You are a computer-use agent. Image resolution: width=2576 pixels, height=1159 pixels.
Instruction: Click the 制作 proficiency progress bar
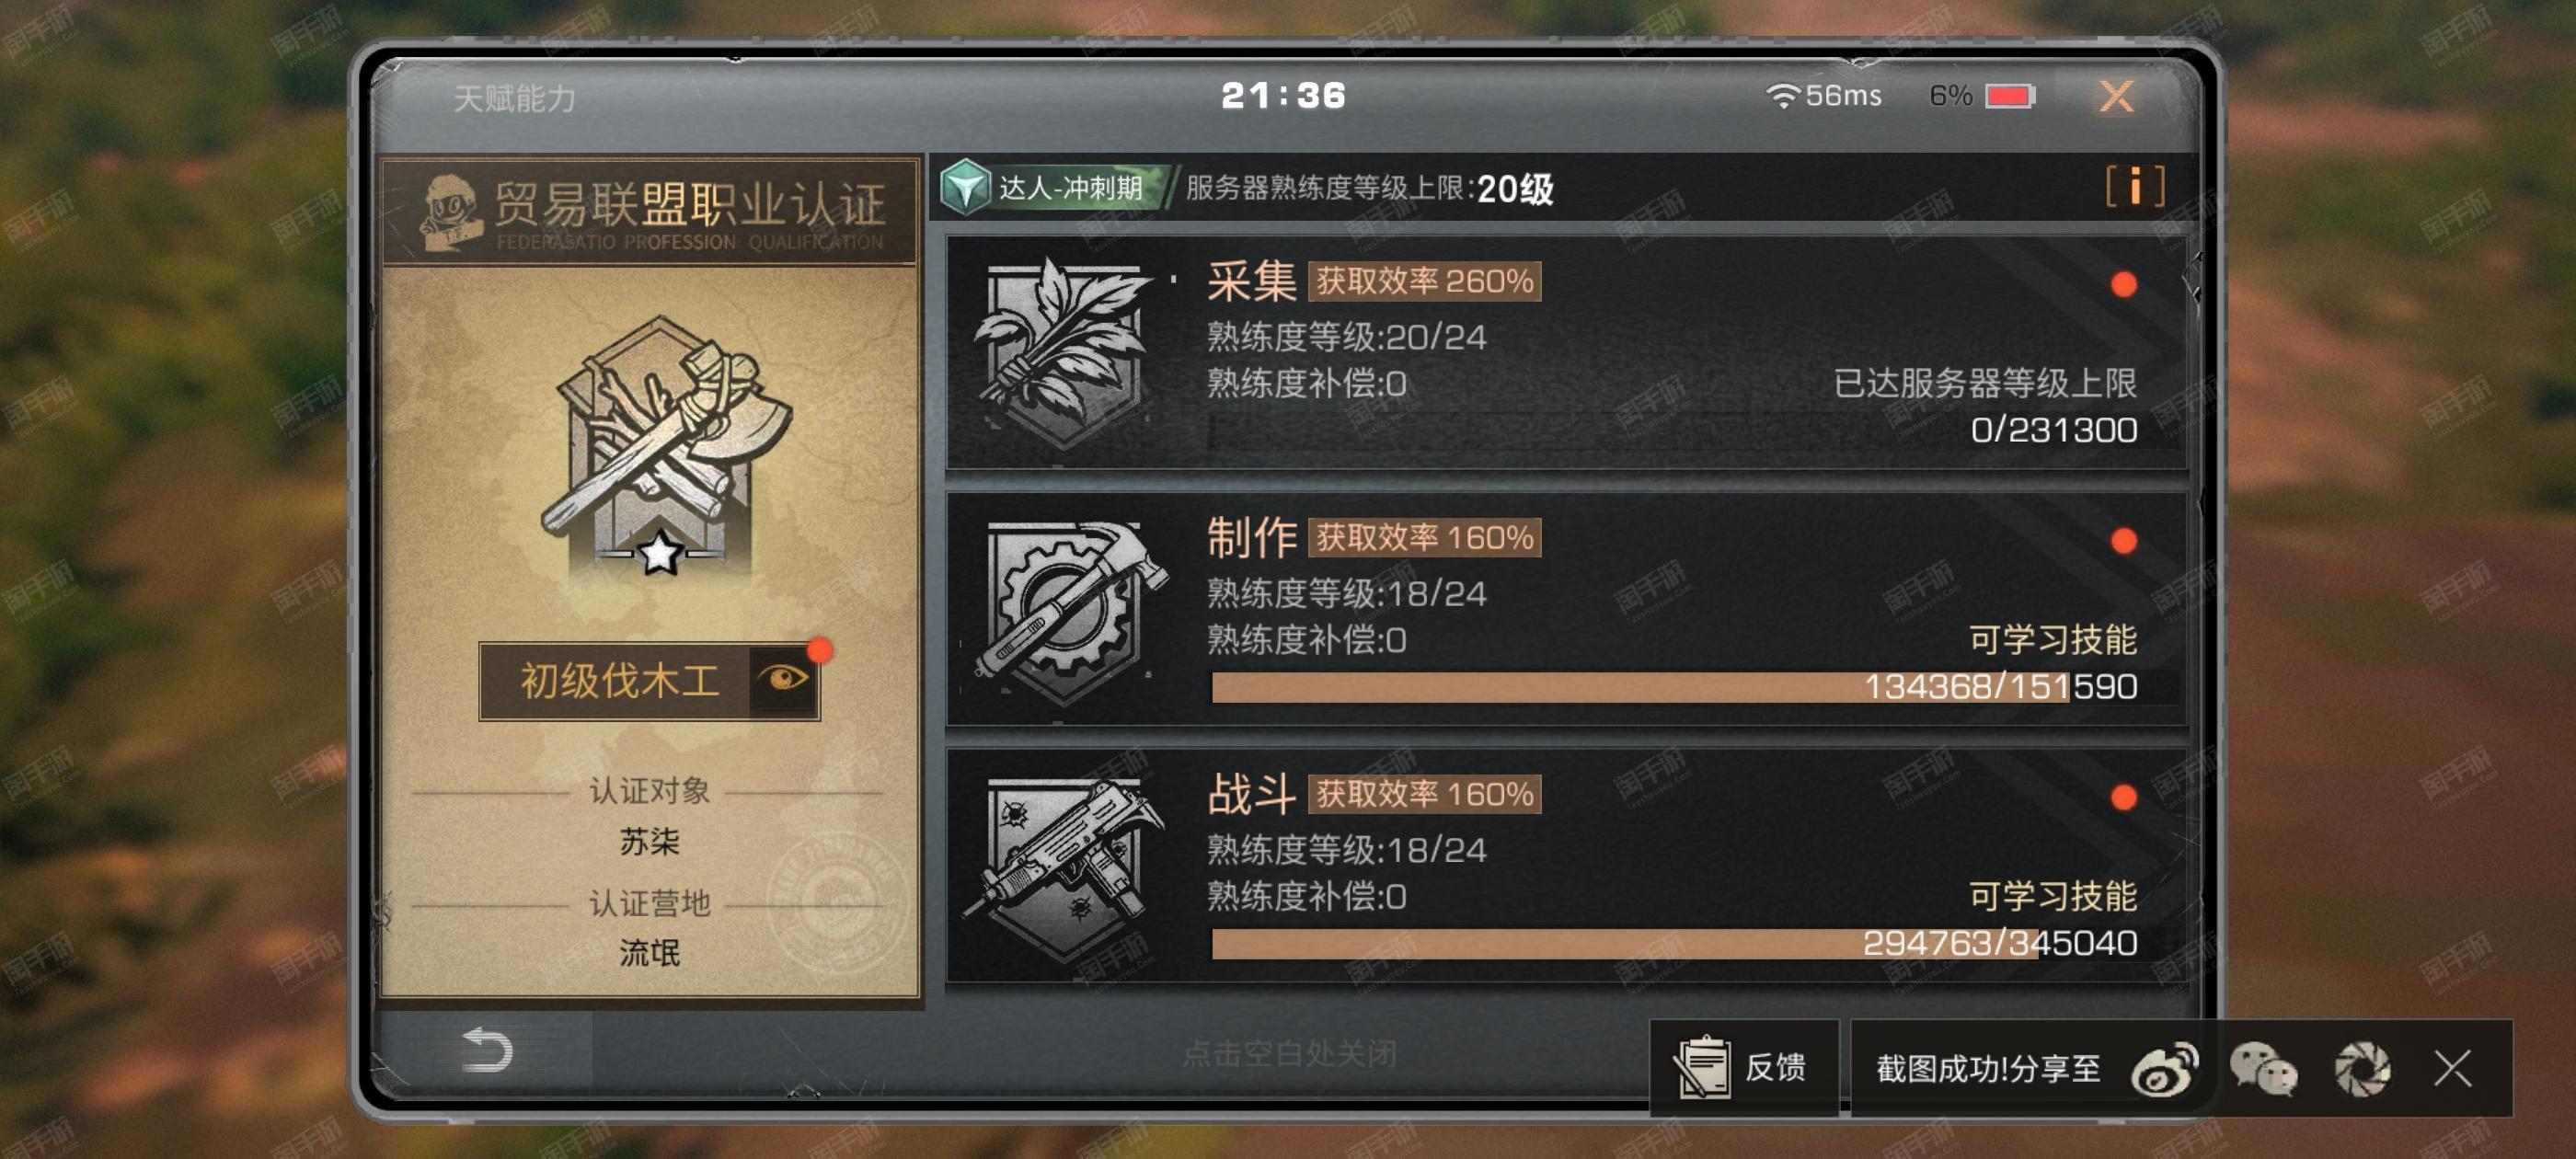[1674, 687]
